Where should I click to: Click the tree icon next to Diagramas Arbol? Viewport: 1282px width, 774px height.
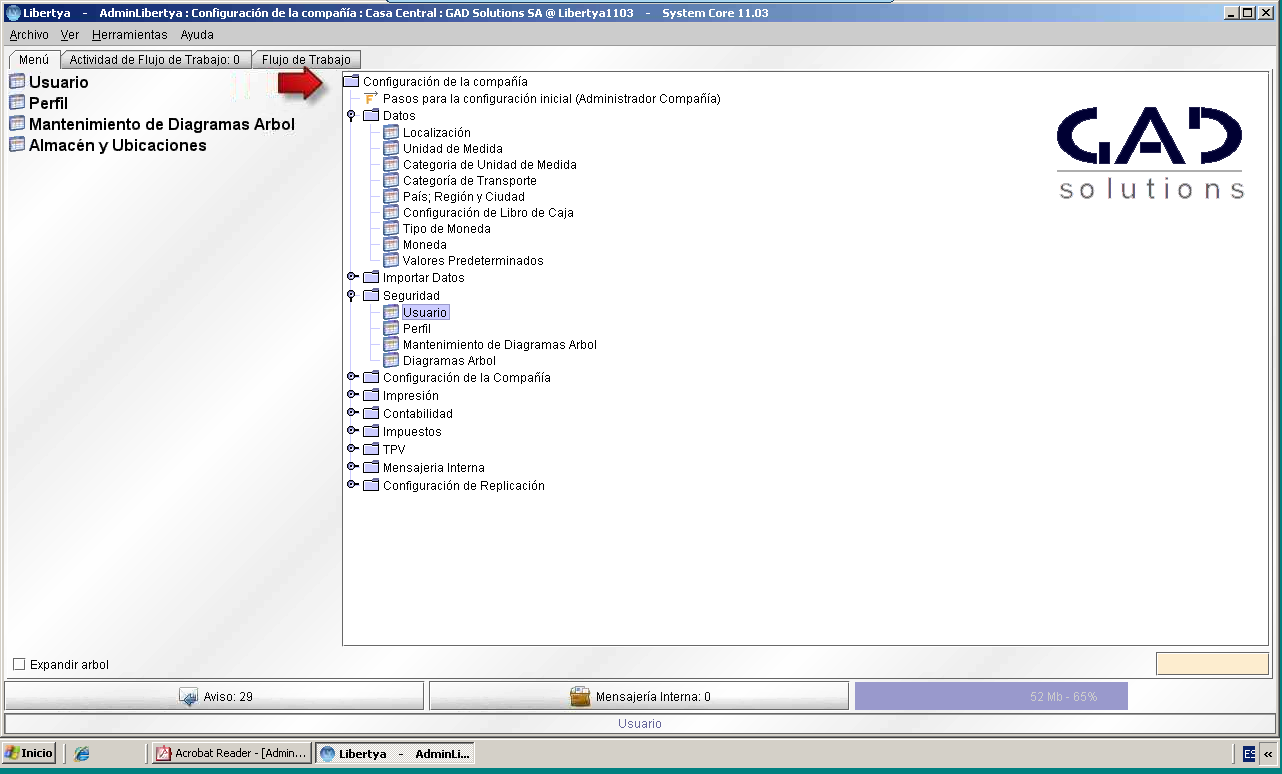point(391,360)
